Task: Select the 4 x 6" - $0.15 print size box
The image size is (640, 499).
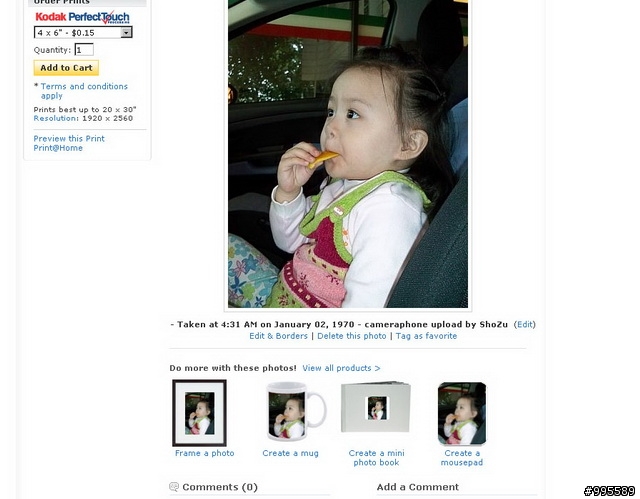Action: pos(83,32)
